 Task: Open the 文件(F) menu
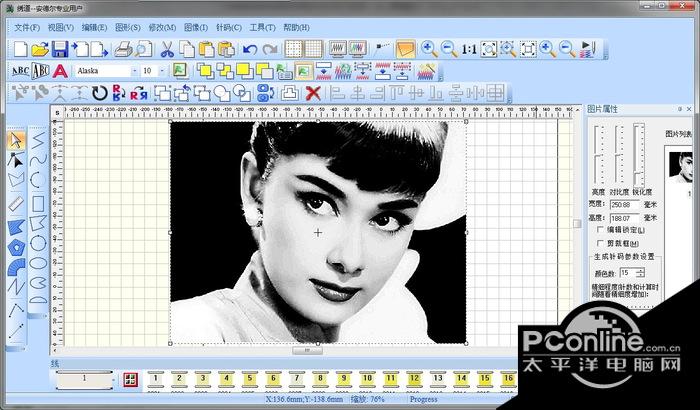(27, 27)
